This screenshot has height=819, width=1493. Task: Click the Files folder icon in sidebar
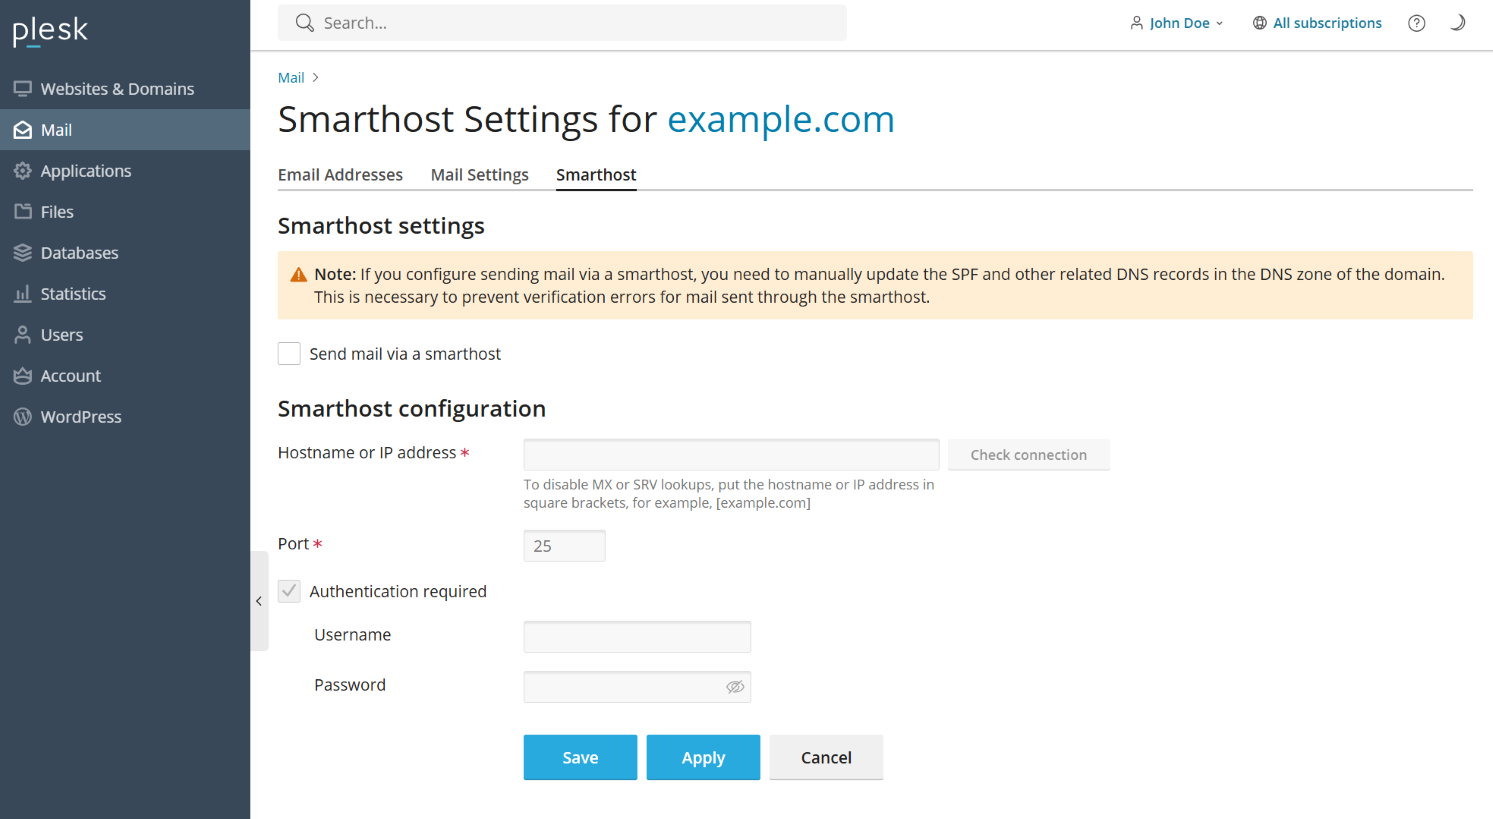22,212
